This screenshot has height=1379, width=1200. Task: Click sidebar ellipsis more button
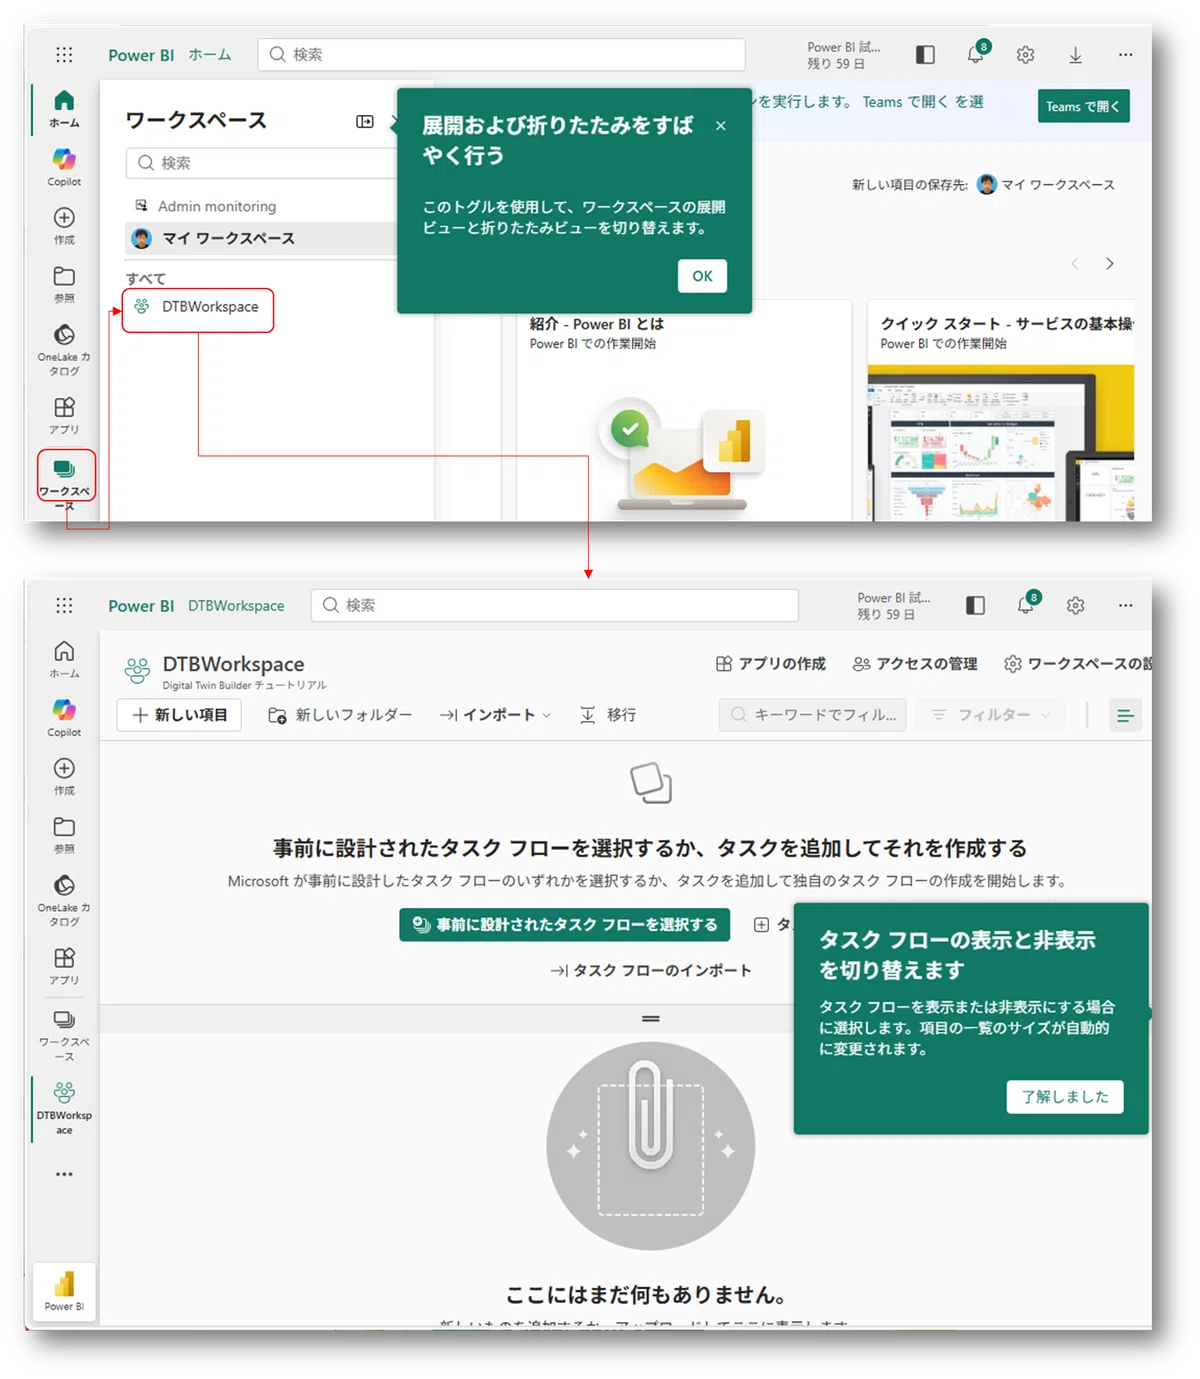[64, 1174]
